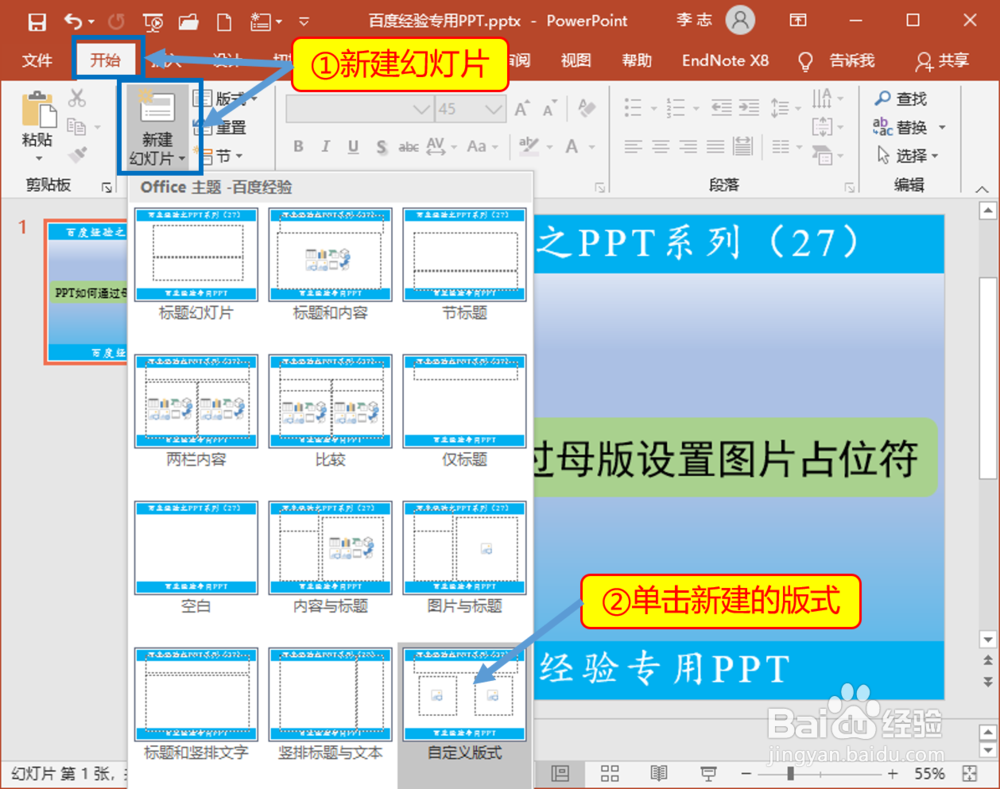
Task: Click the 共享 (Share) button
Action: [x=942, y=61]
